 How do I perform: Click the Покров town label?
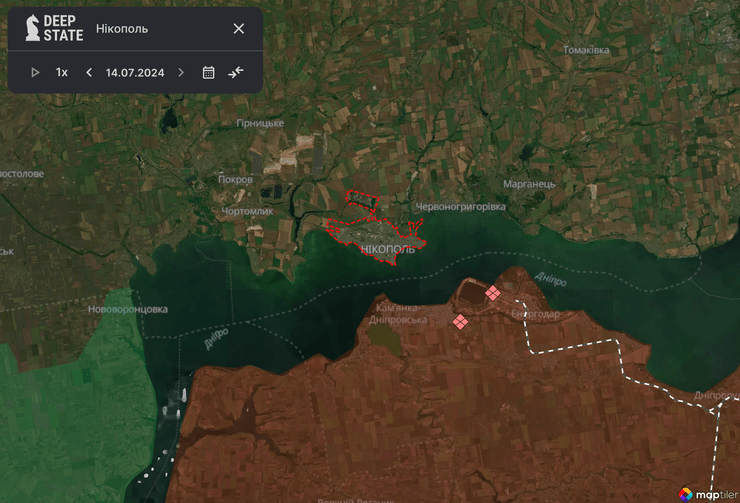(x=236, y=180)
